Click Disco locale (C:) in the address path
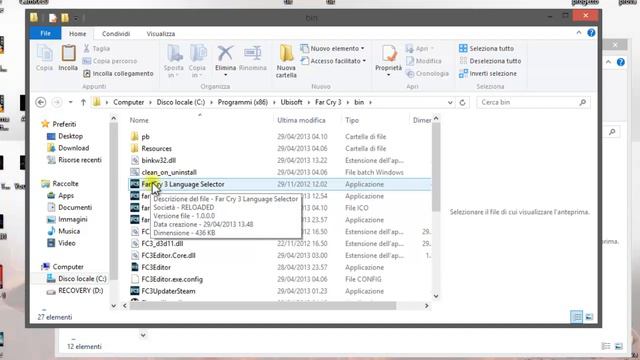 [x=181, y=102]
